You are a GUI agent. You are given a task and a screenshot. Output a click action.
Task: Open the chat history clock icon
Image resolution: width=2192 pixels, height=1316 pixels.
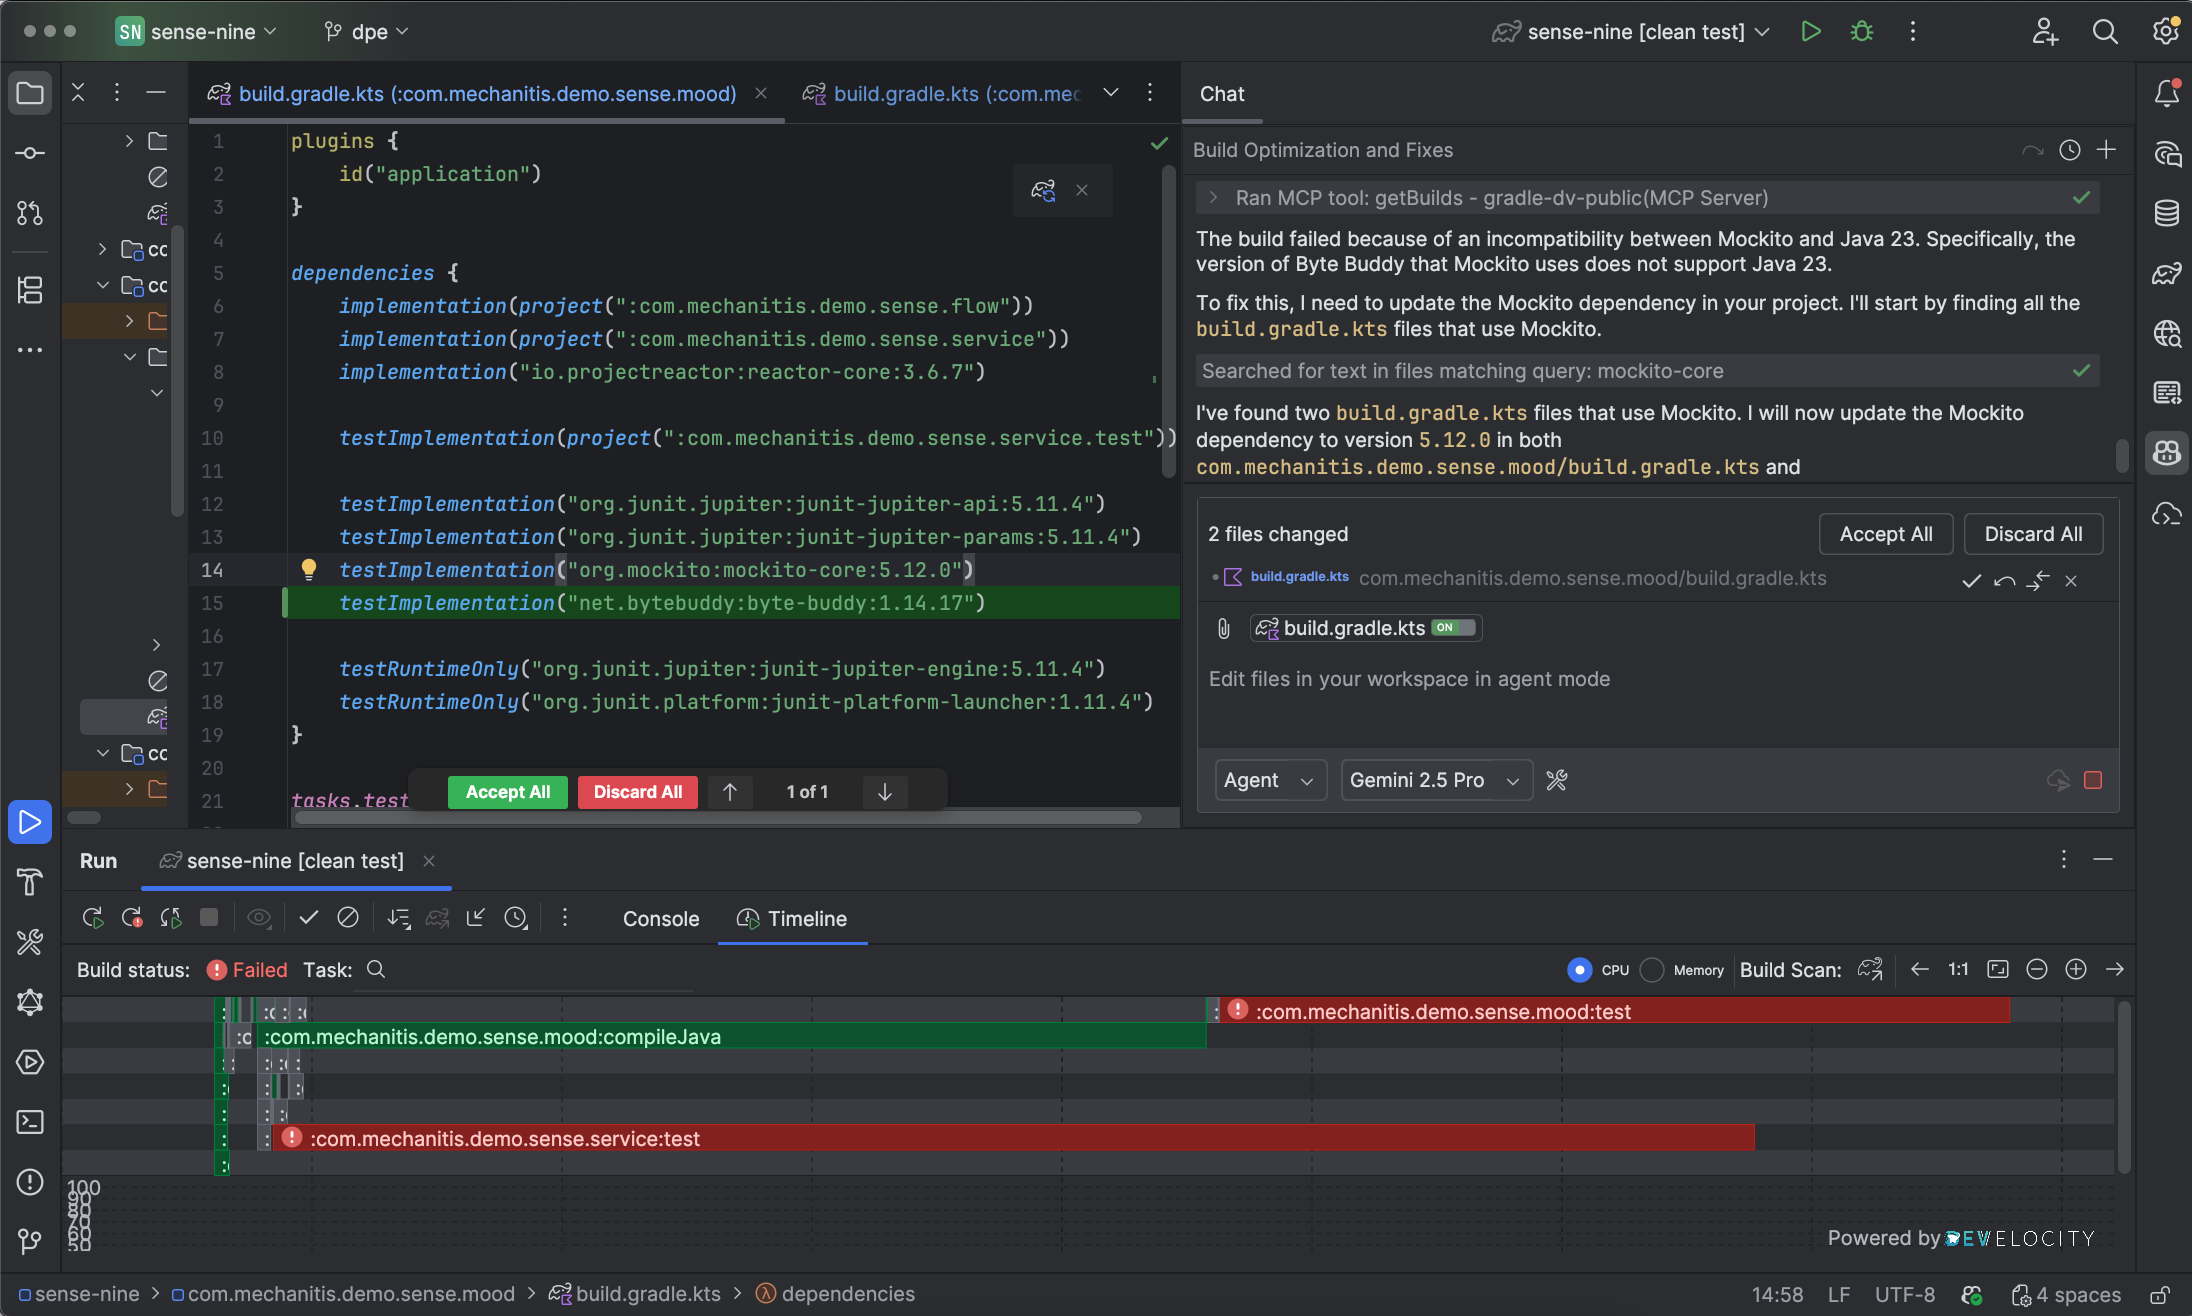(2069, 150)
